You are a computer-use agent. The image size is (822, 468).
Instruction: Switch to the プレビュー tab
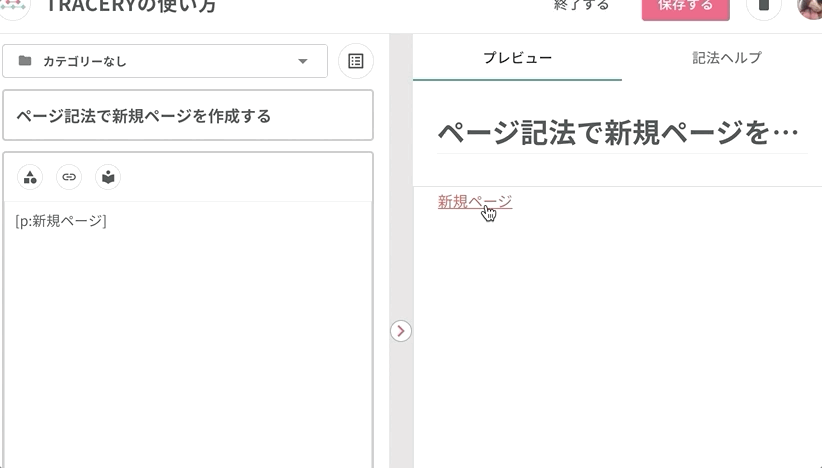[x=517, y=58]
